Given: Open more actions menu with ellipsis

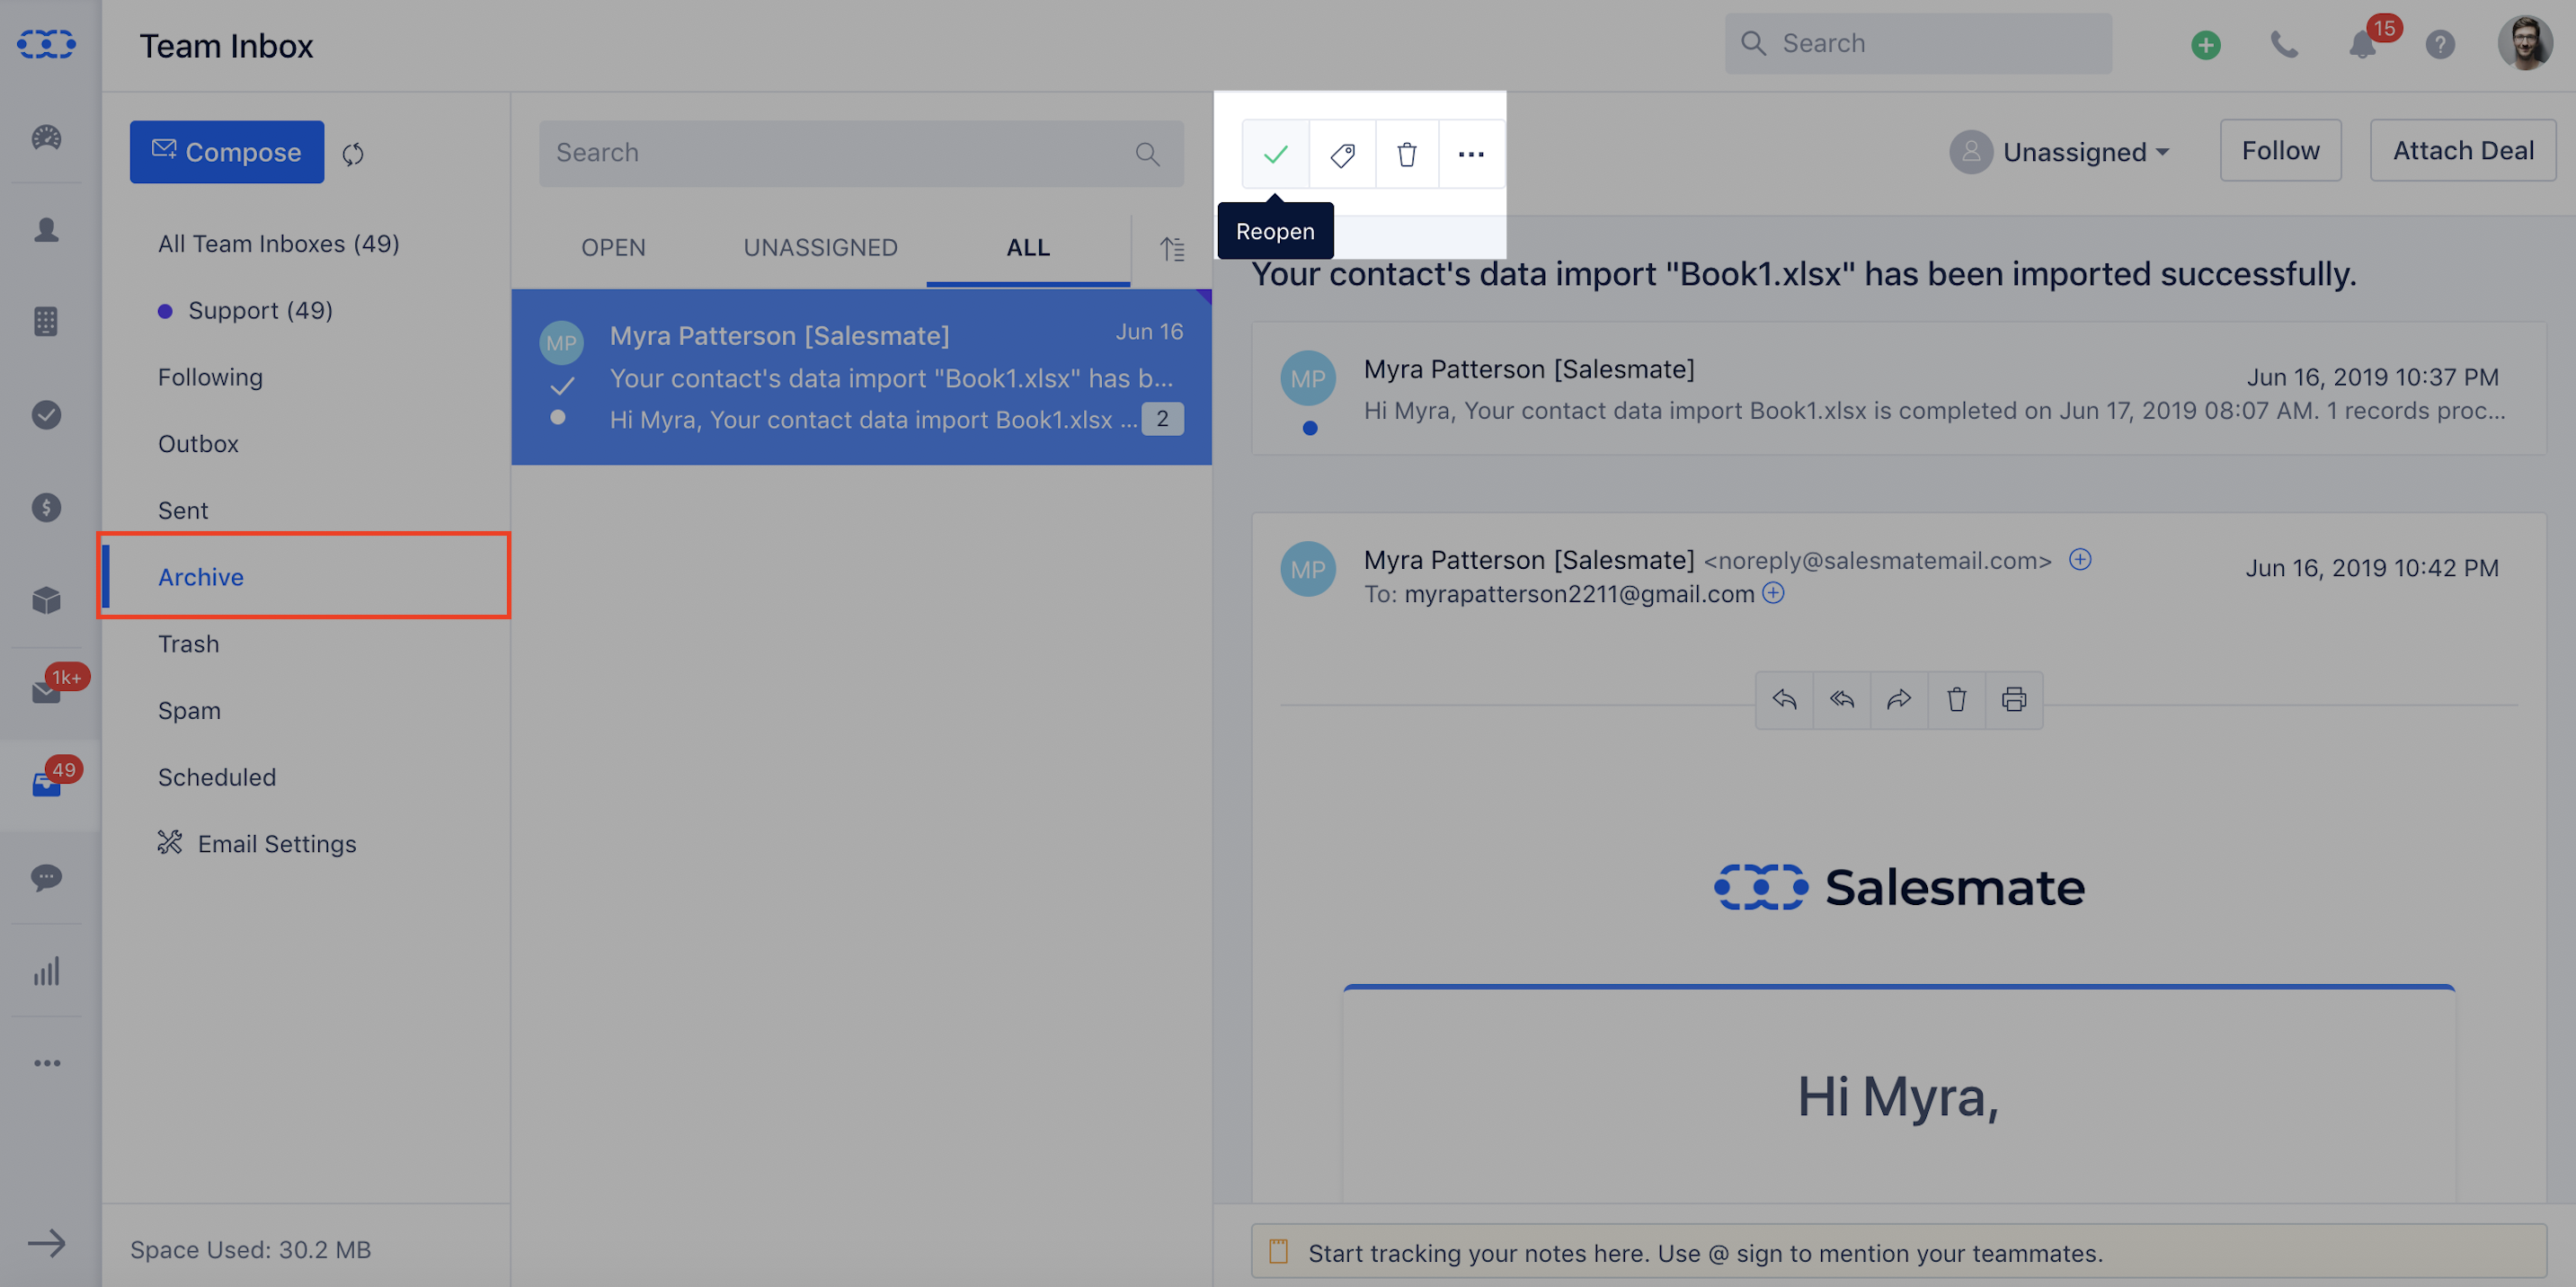Looking at the screenshot, I should [1471, 154].
